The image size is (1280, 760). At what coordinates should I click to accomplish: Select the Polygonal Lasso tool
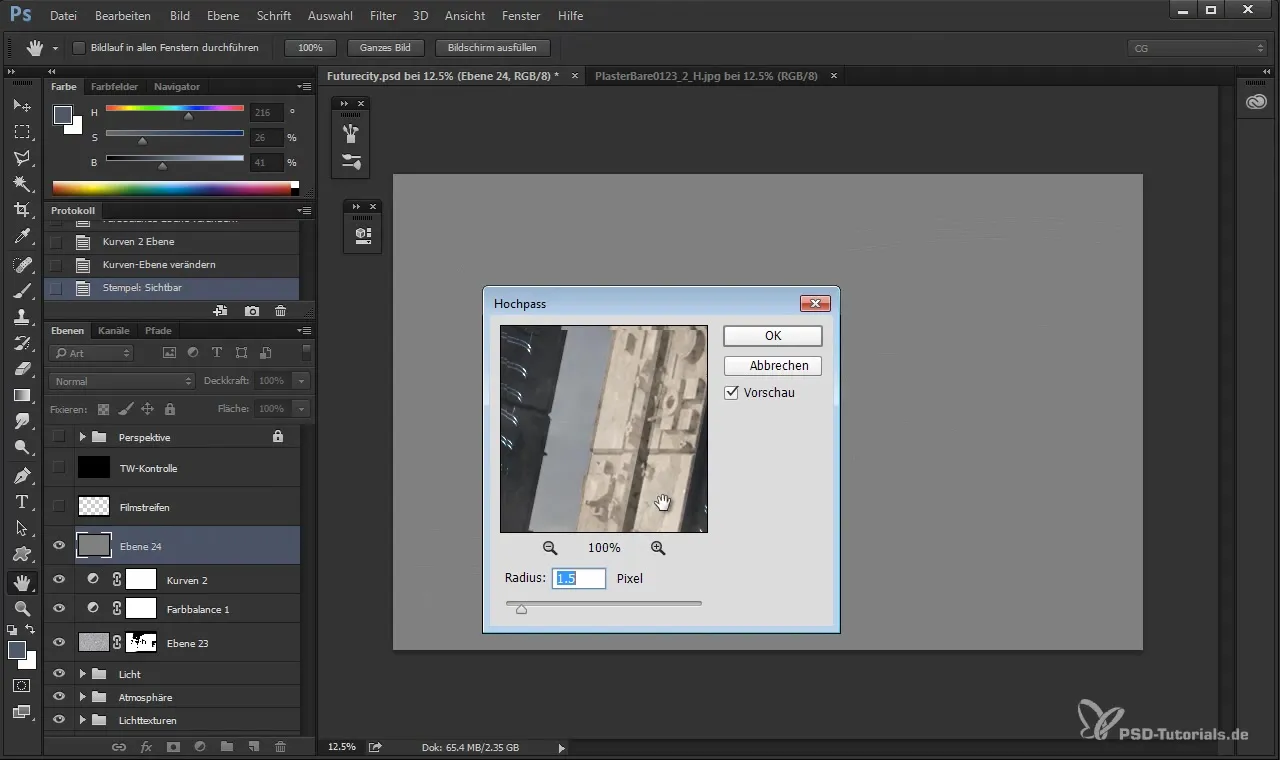pos(22,158)
